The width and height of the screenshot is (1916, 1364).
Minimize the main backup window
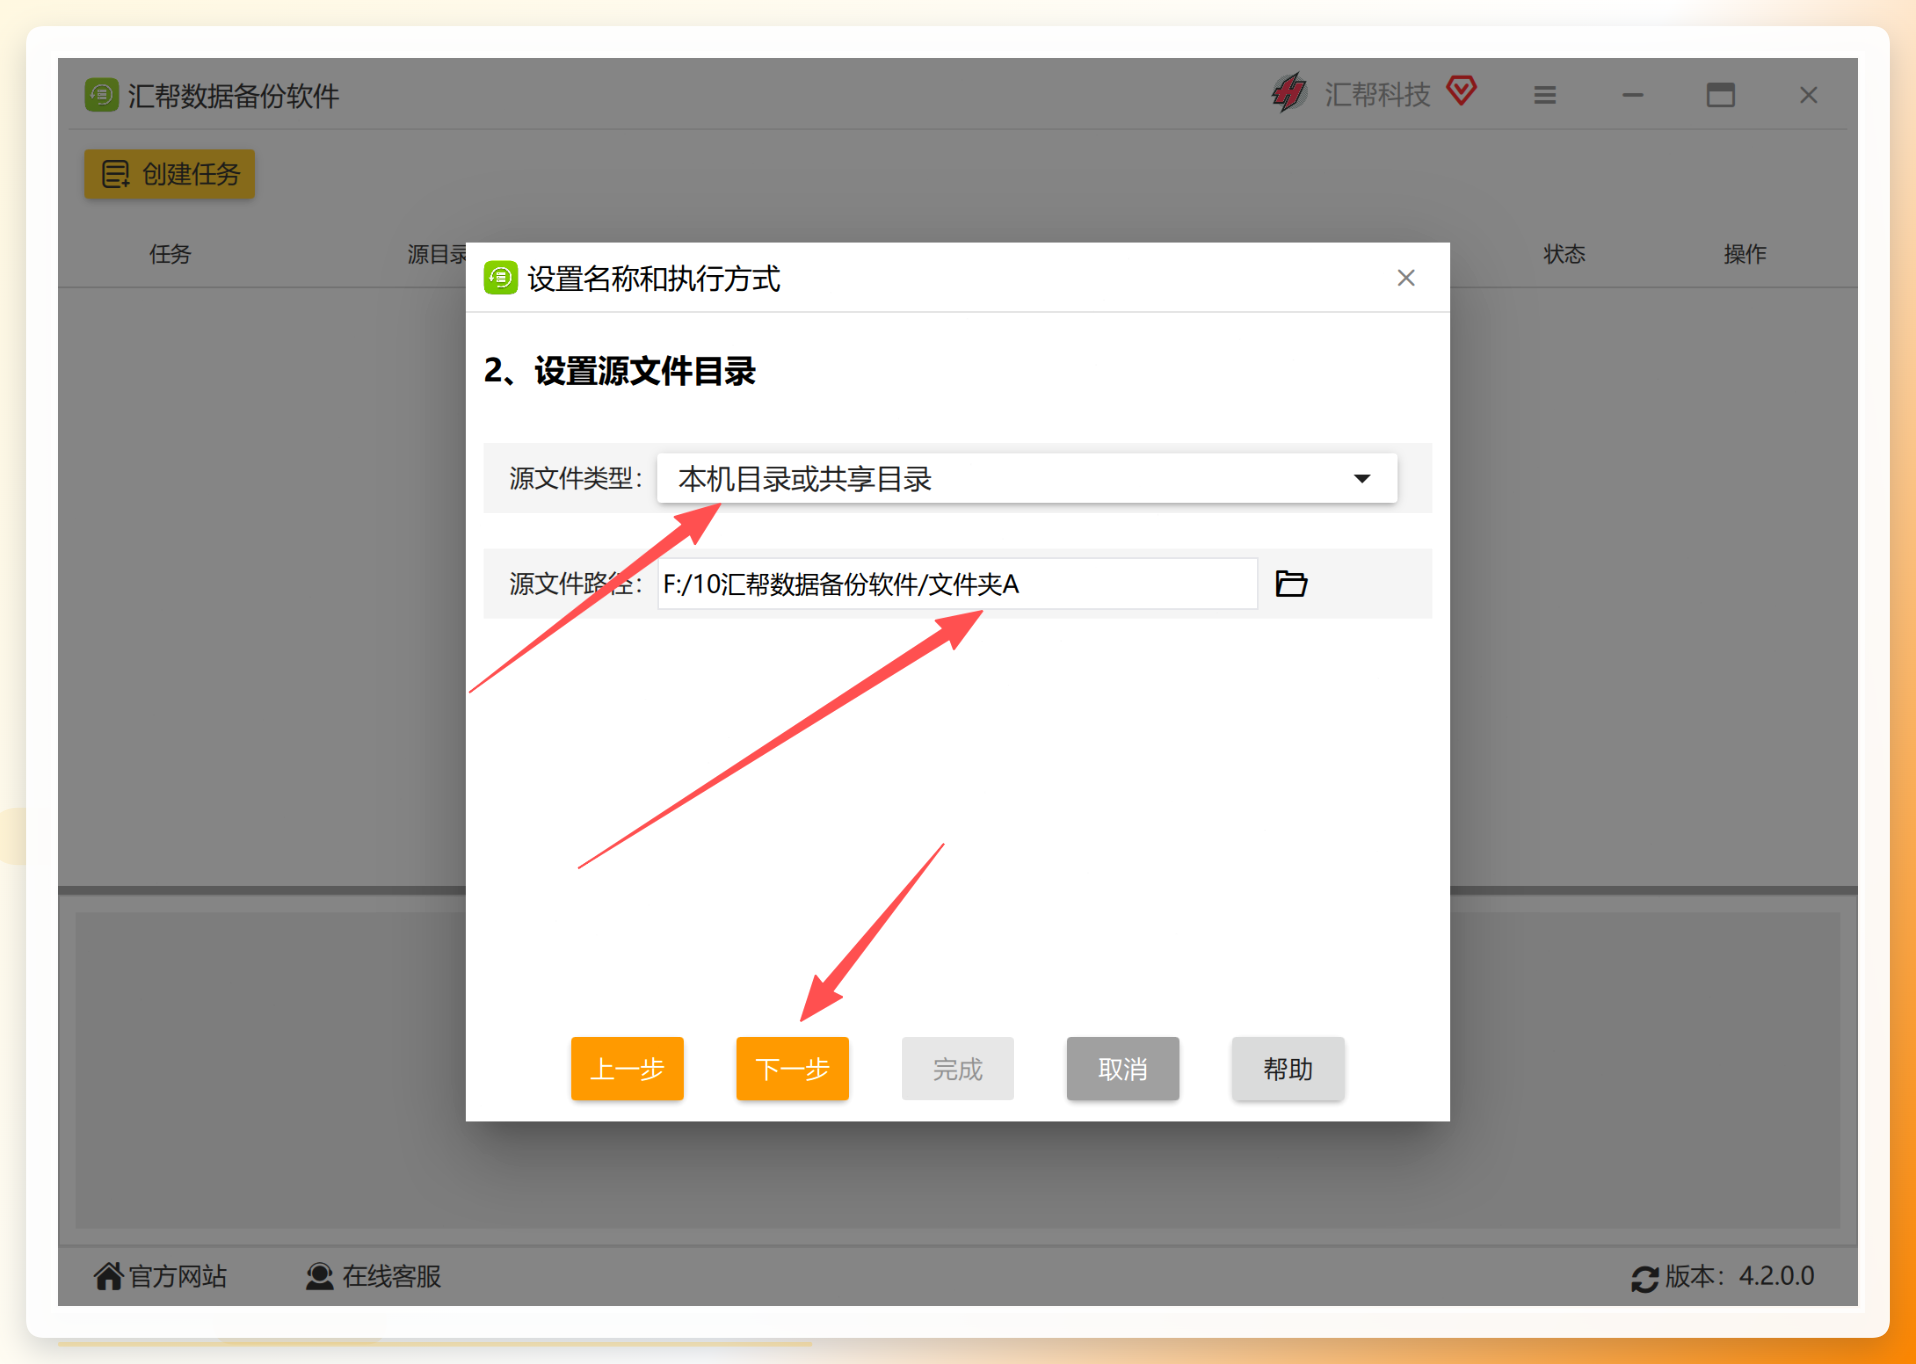tap(1633, 95)
